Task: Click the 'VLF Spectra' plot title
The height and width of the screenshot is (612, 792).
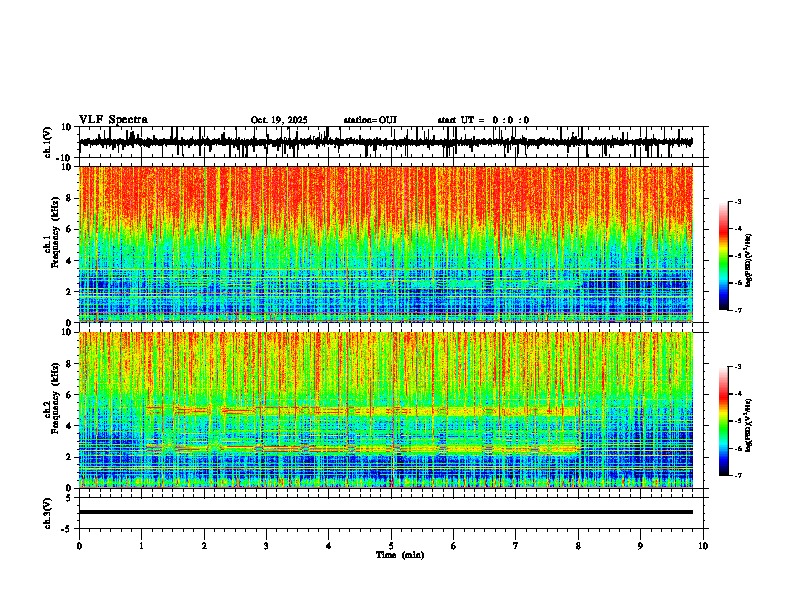Action: (x=113, y=120)
